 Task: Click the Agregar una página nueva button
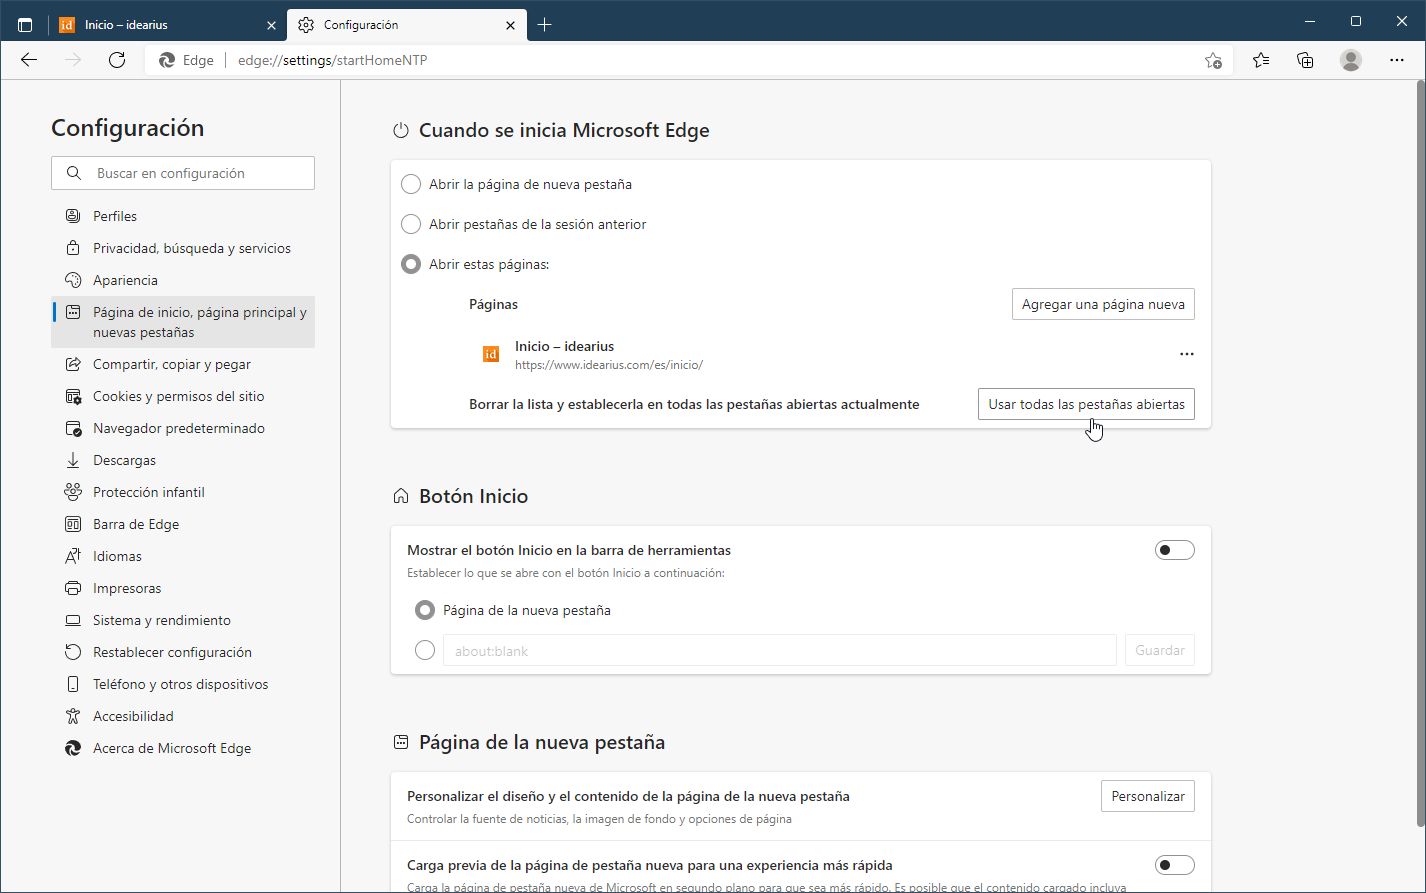click(x=1103, y=304)
